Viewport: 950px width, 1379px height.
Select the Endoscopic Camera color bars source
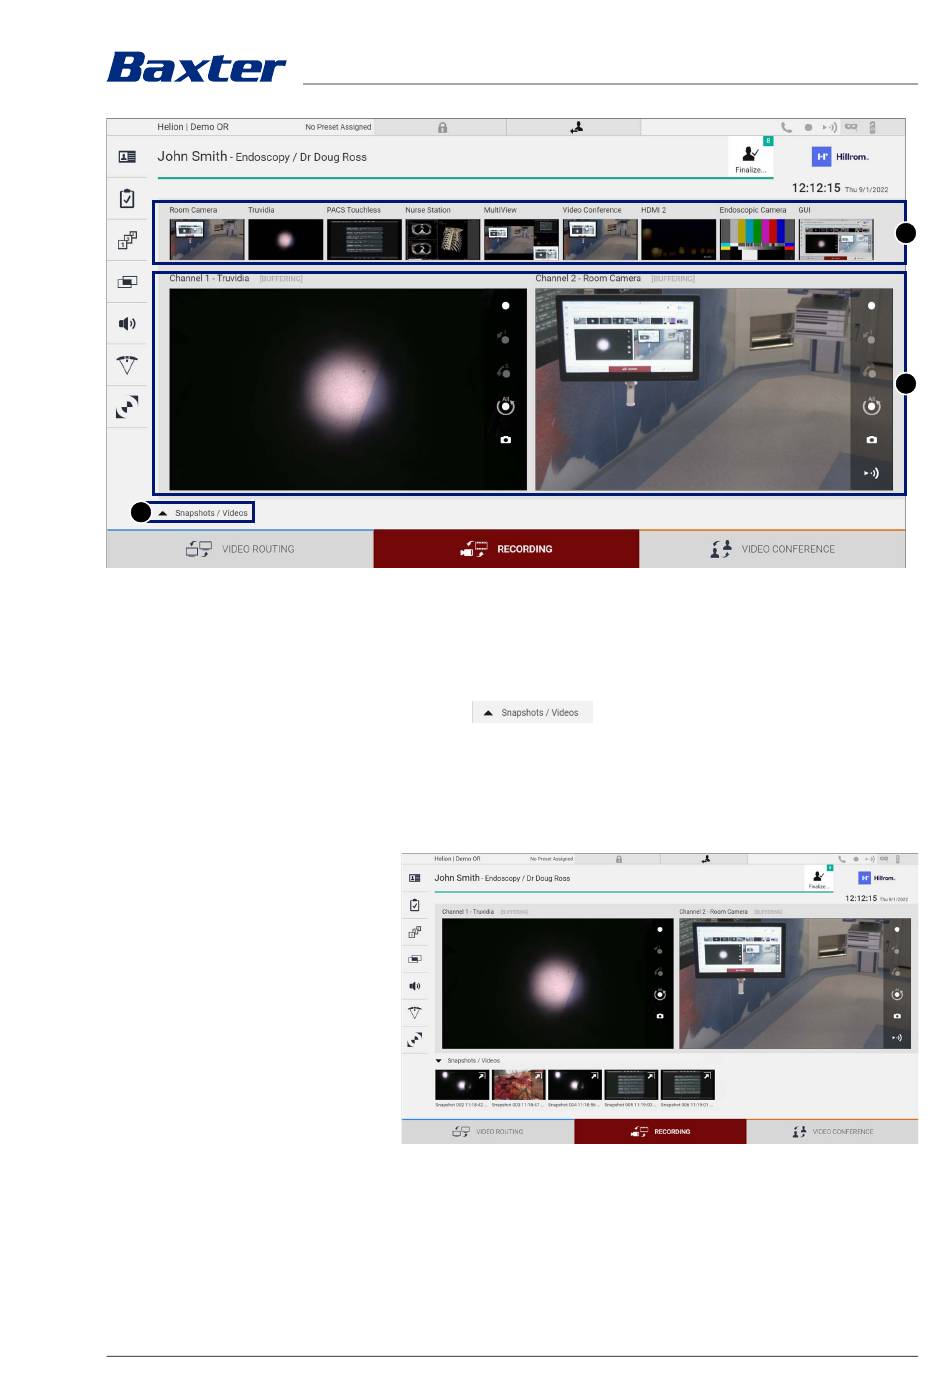(x=756, y=240)
